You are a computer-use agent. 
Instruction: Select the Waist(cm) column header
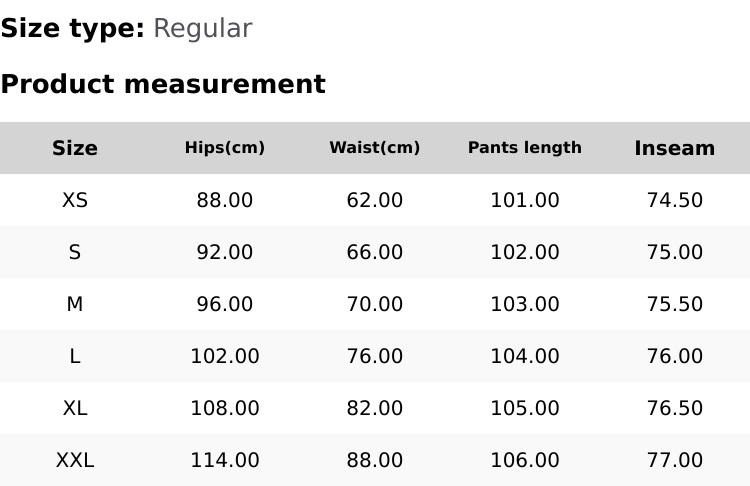point(375,148)
